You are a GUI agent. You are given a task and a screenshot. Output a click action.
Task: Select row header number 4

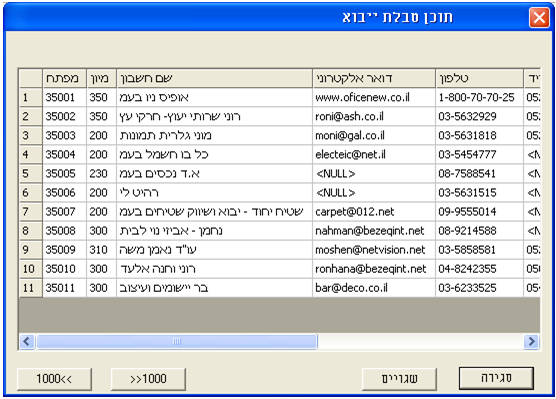pyautogui.click(x=31, y=155)
